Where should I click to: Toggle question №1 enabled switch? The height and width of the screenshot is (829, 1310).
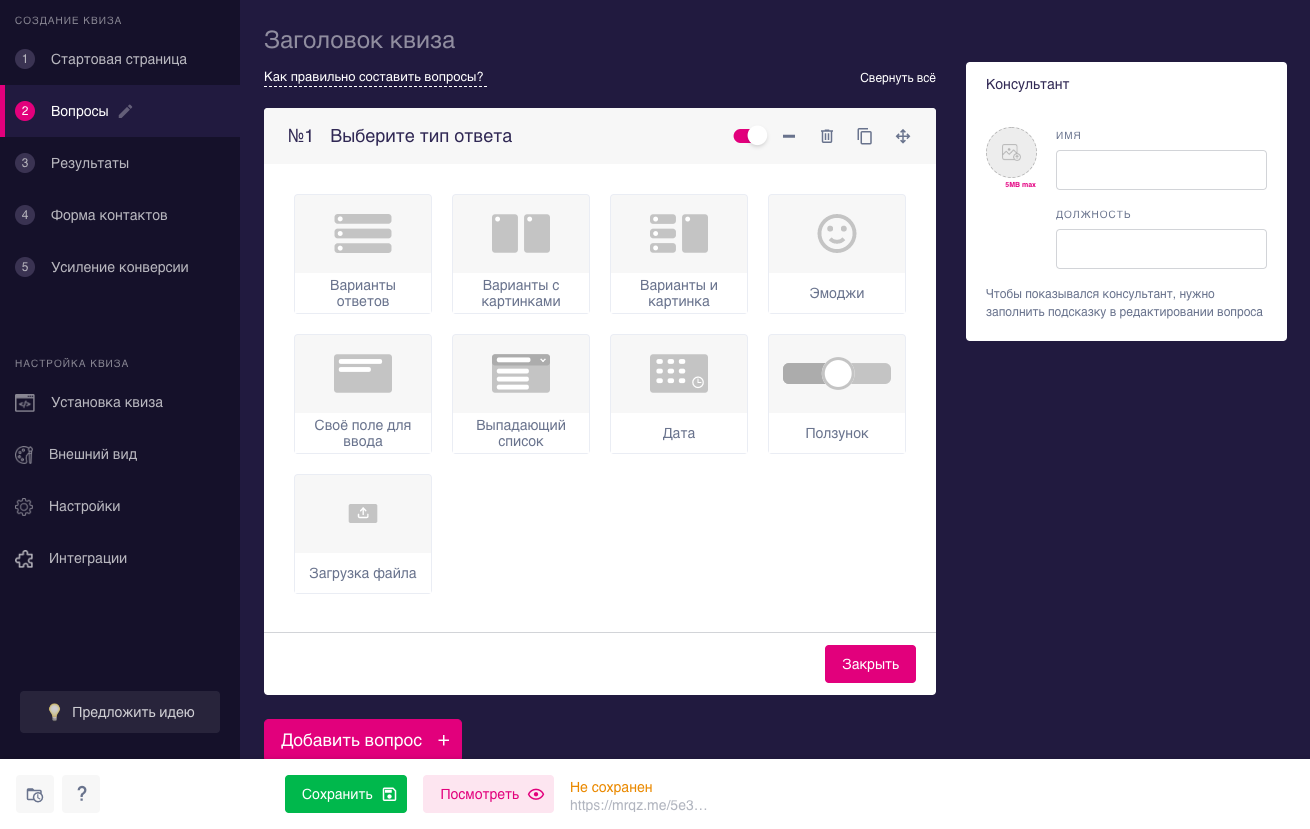click(x=750, y=136)
